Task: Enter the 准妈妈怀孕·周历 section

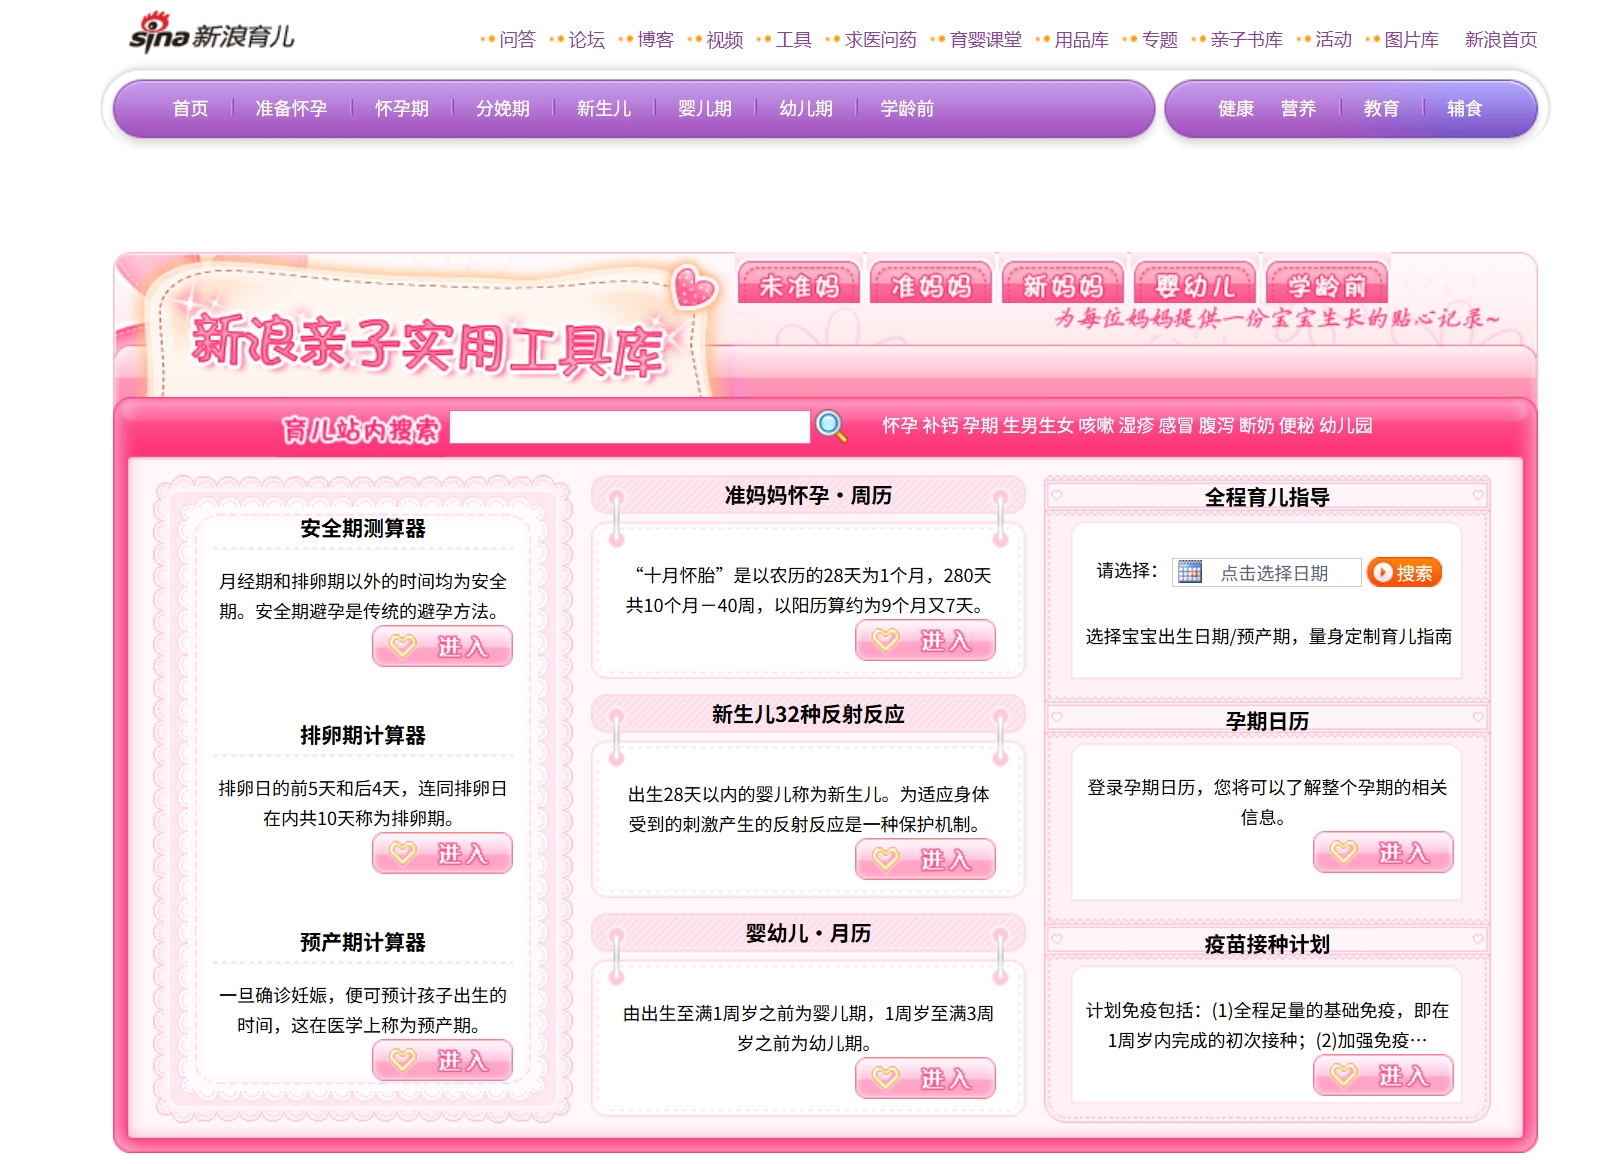Action: pyautogui.click(x=925, y=640)
